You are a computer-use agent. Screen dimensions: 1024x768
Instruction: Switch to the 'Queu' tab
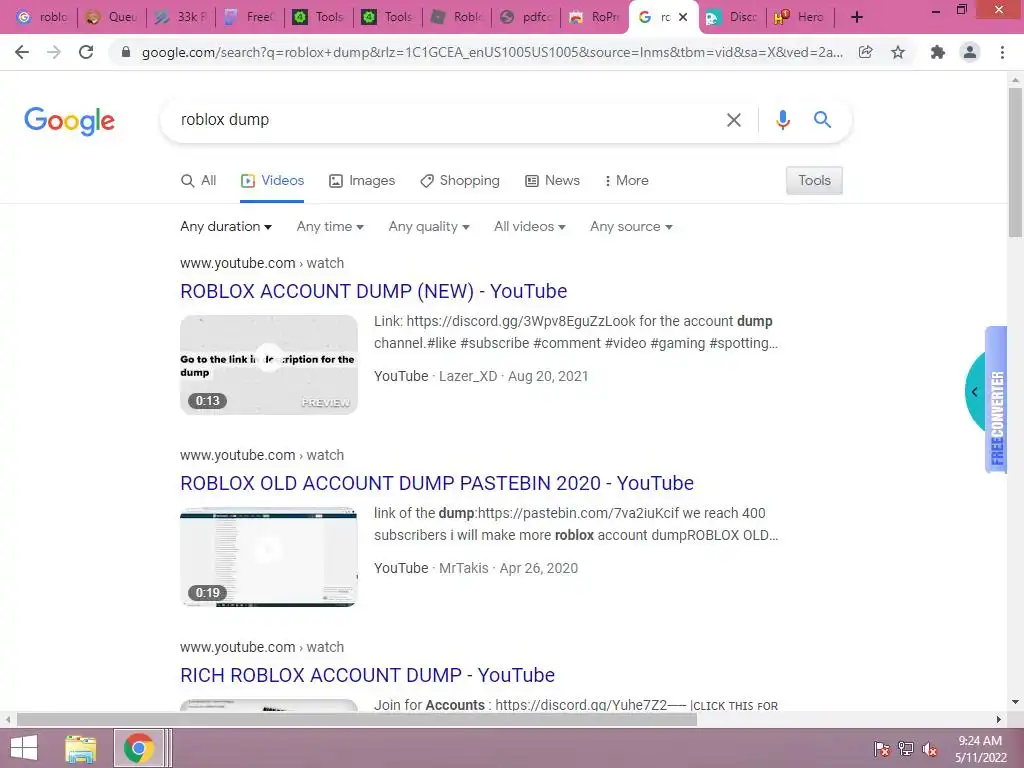[x=112, y=17]
